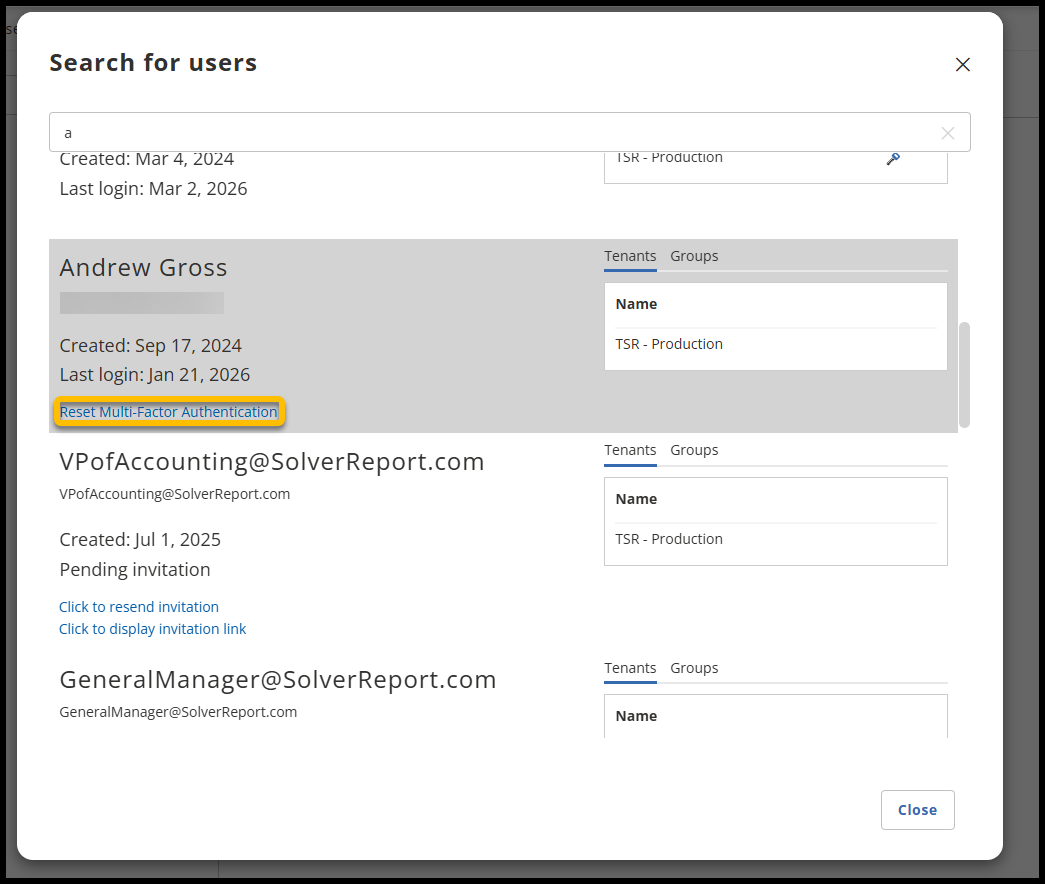Select the VPofAccounting@SolverReport.com user heading
Image resolution: width=1045 pixels, height=884 pixels.
coord(272,462)
